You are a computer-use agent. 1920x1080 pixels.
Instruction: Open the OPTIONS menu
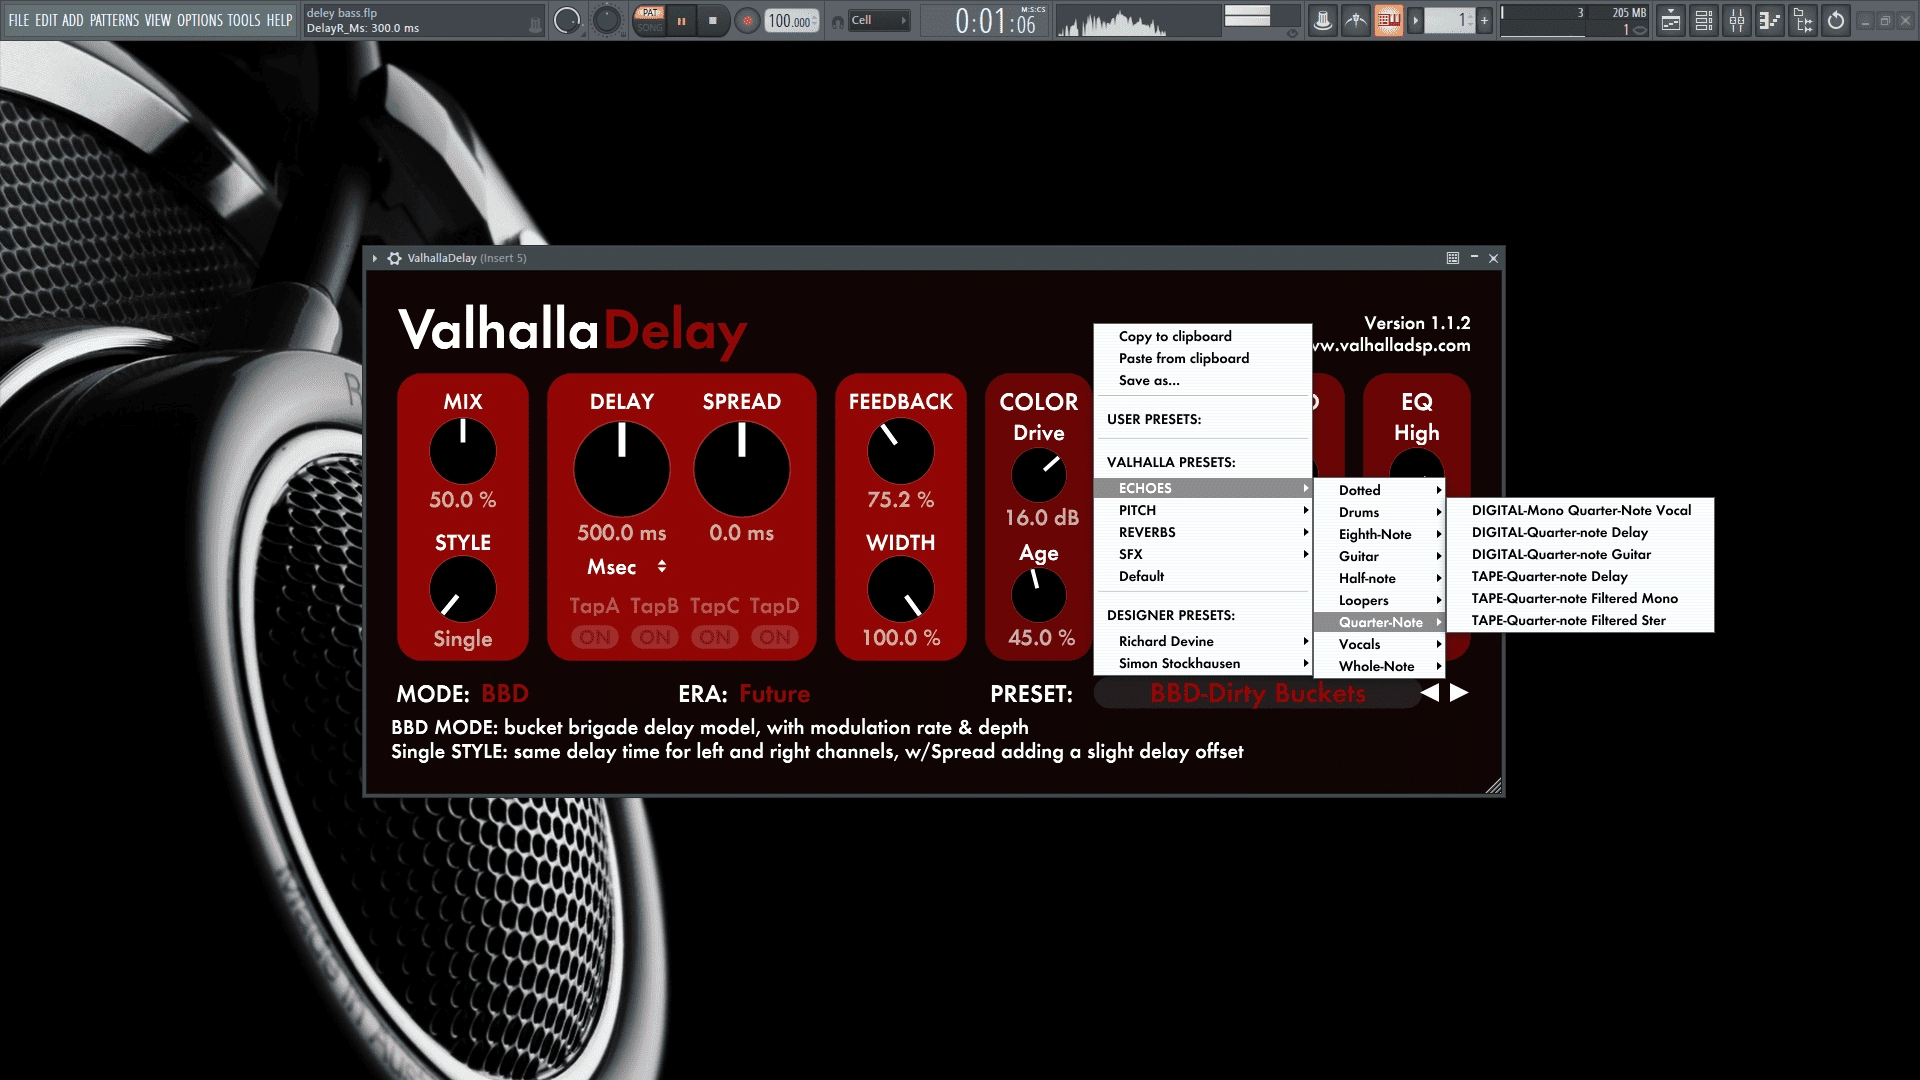pyautogui.click(x=200, y=20)
